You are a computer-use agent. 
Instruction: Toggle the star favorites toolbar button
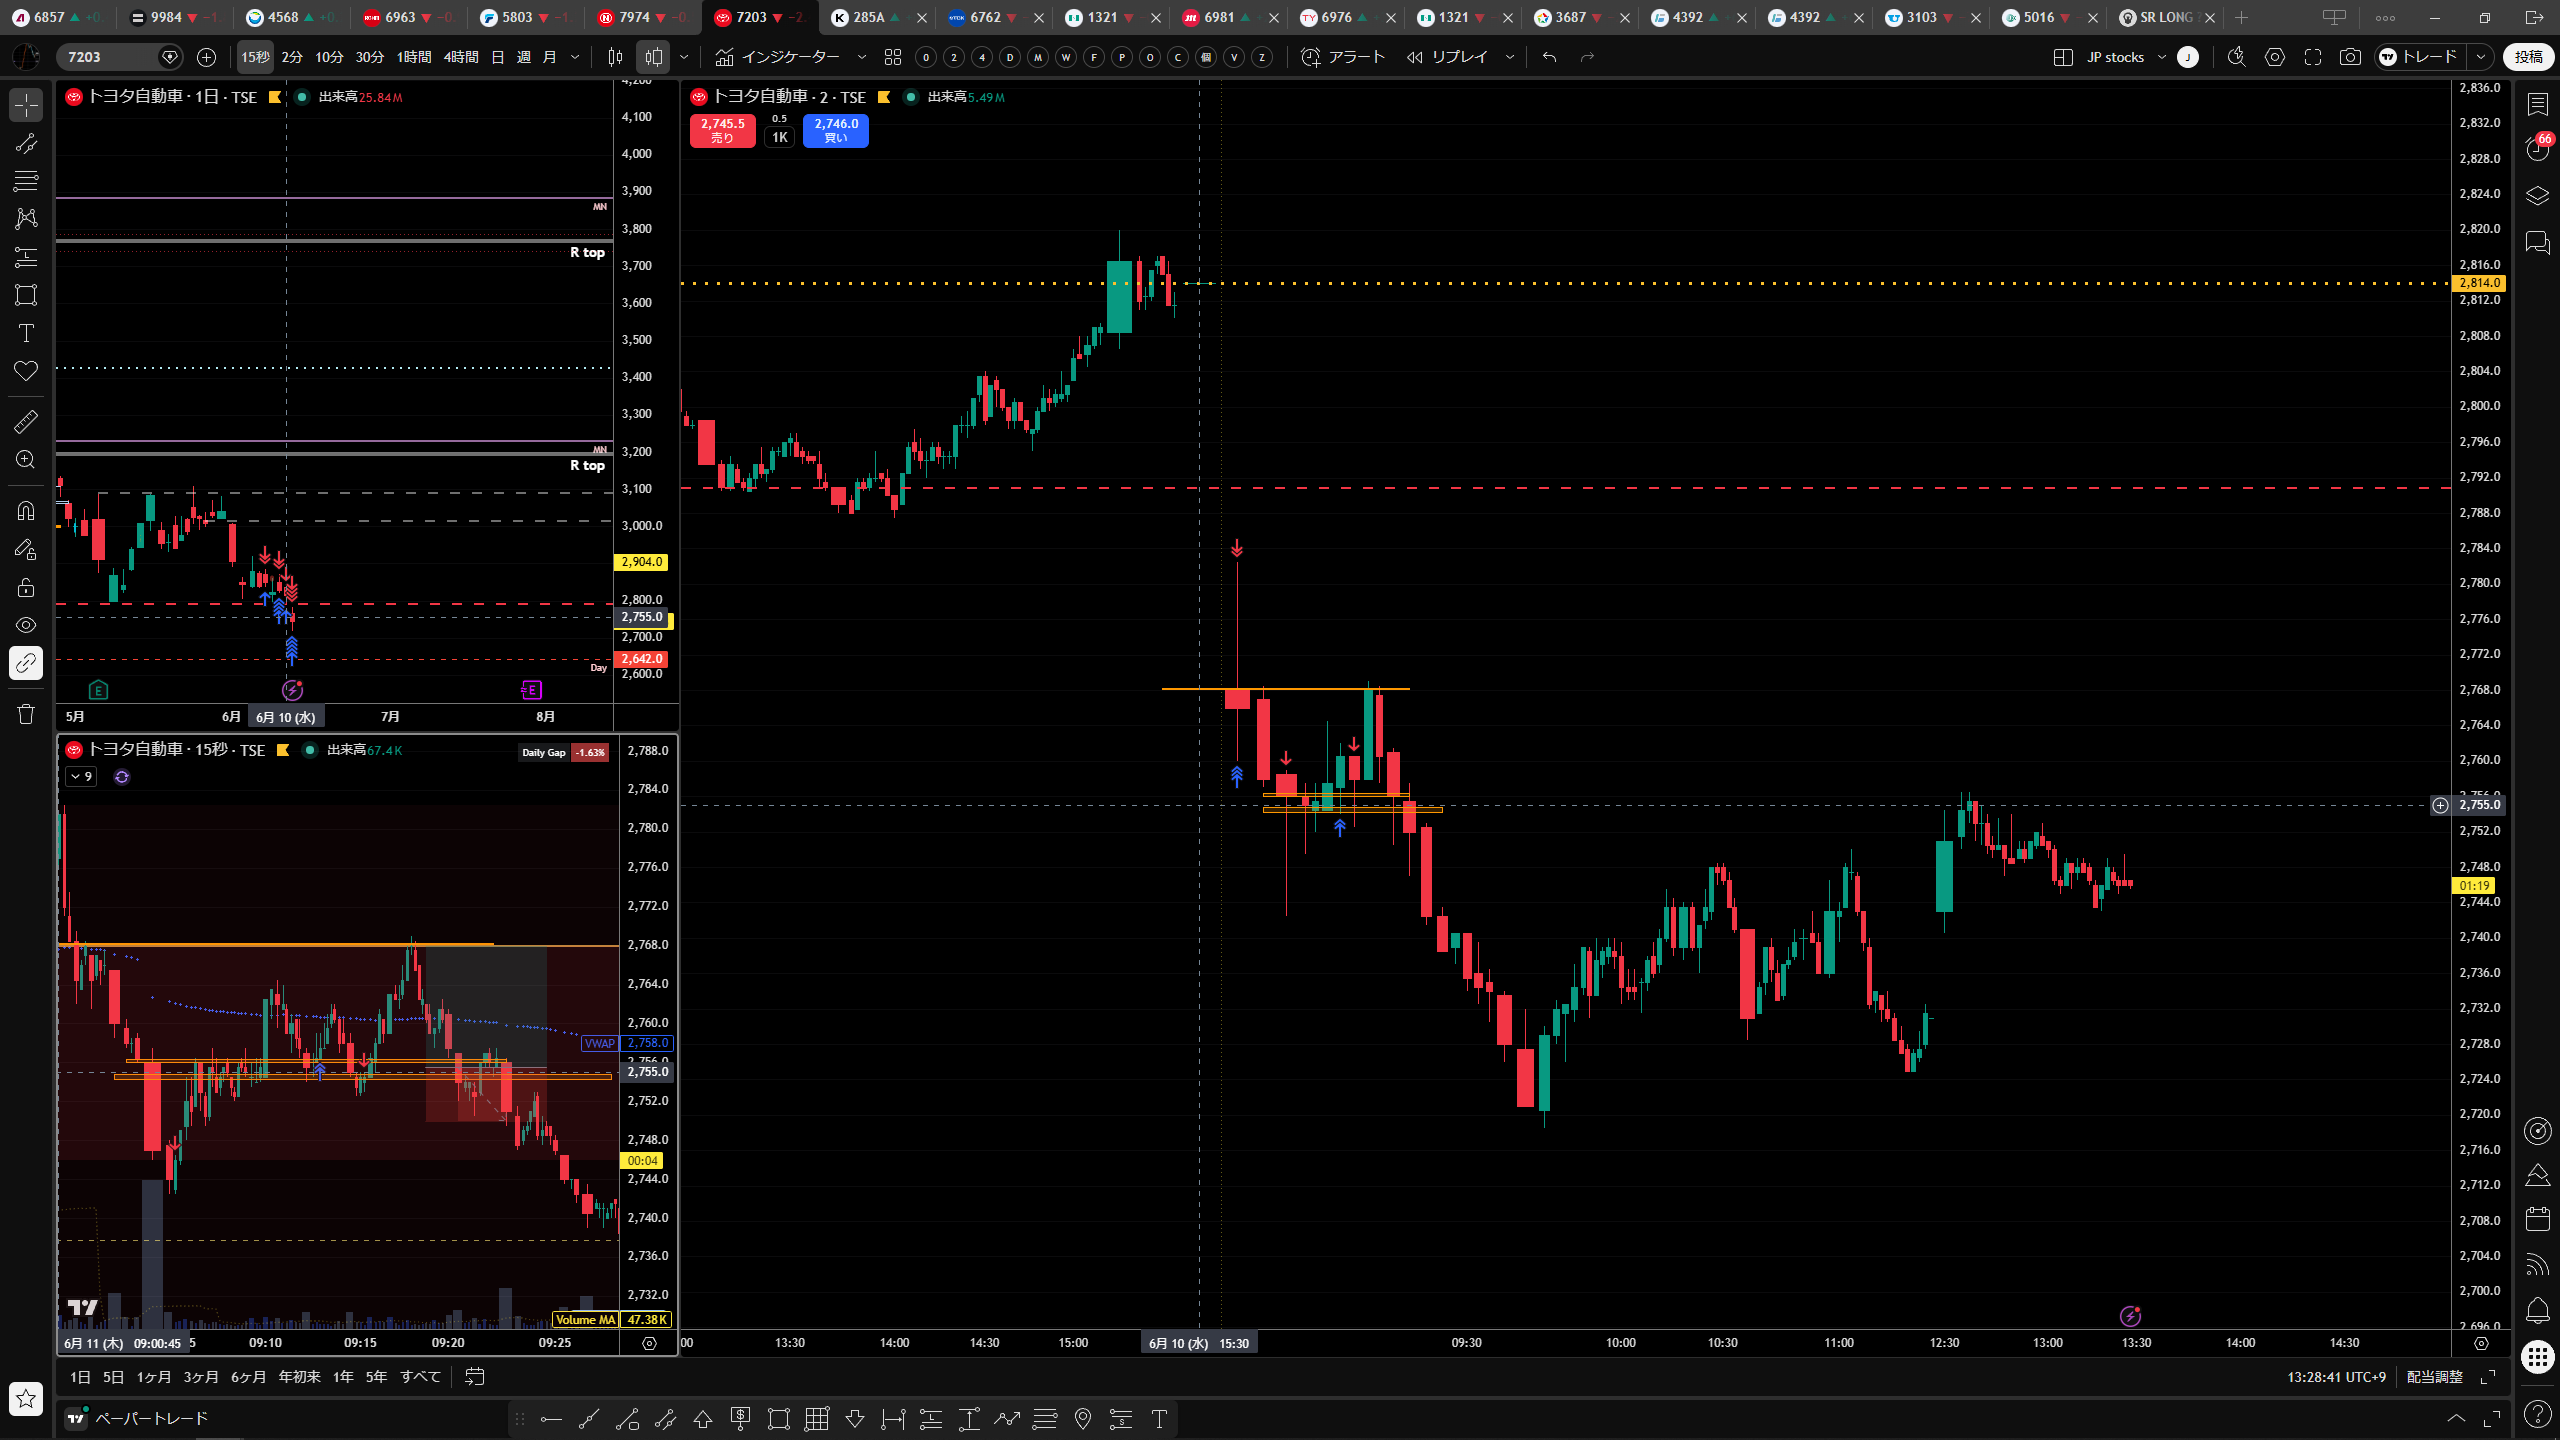(26, 1398)
